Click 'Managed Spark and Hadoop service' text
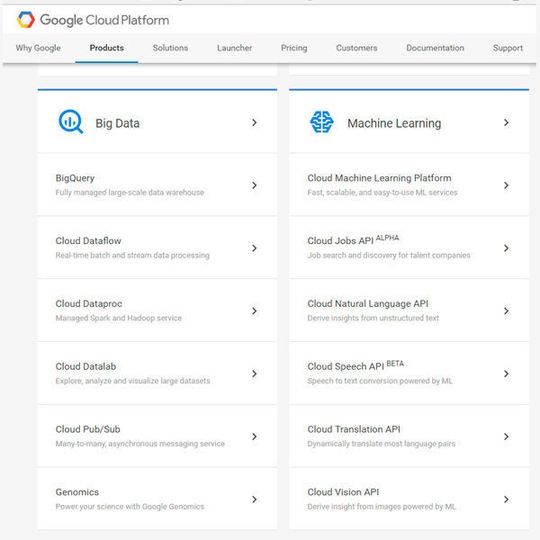The height and width of the screenshot is (540, 540). (118, 318)
